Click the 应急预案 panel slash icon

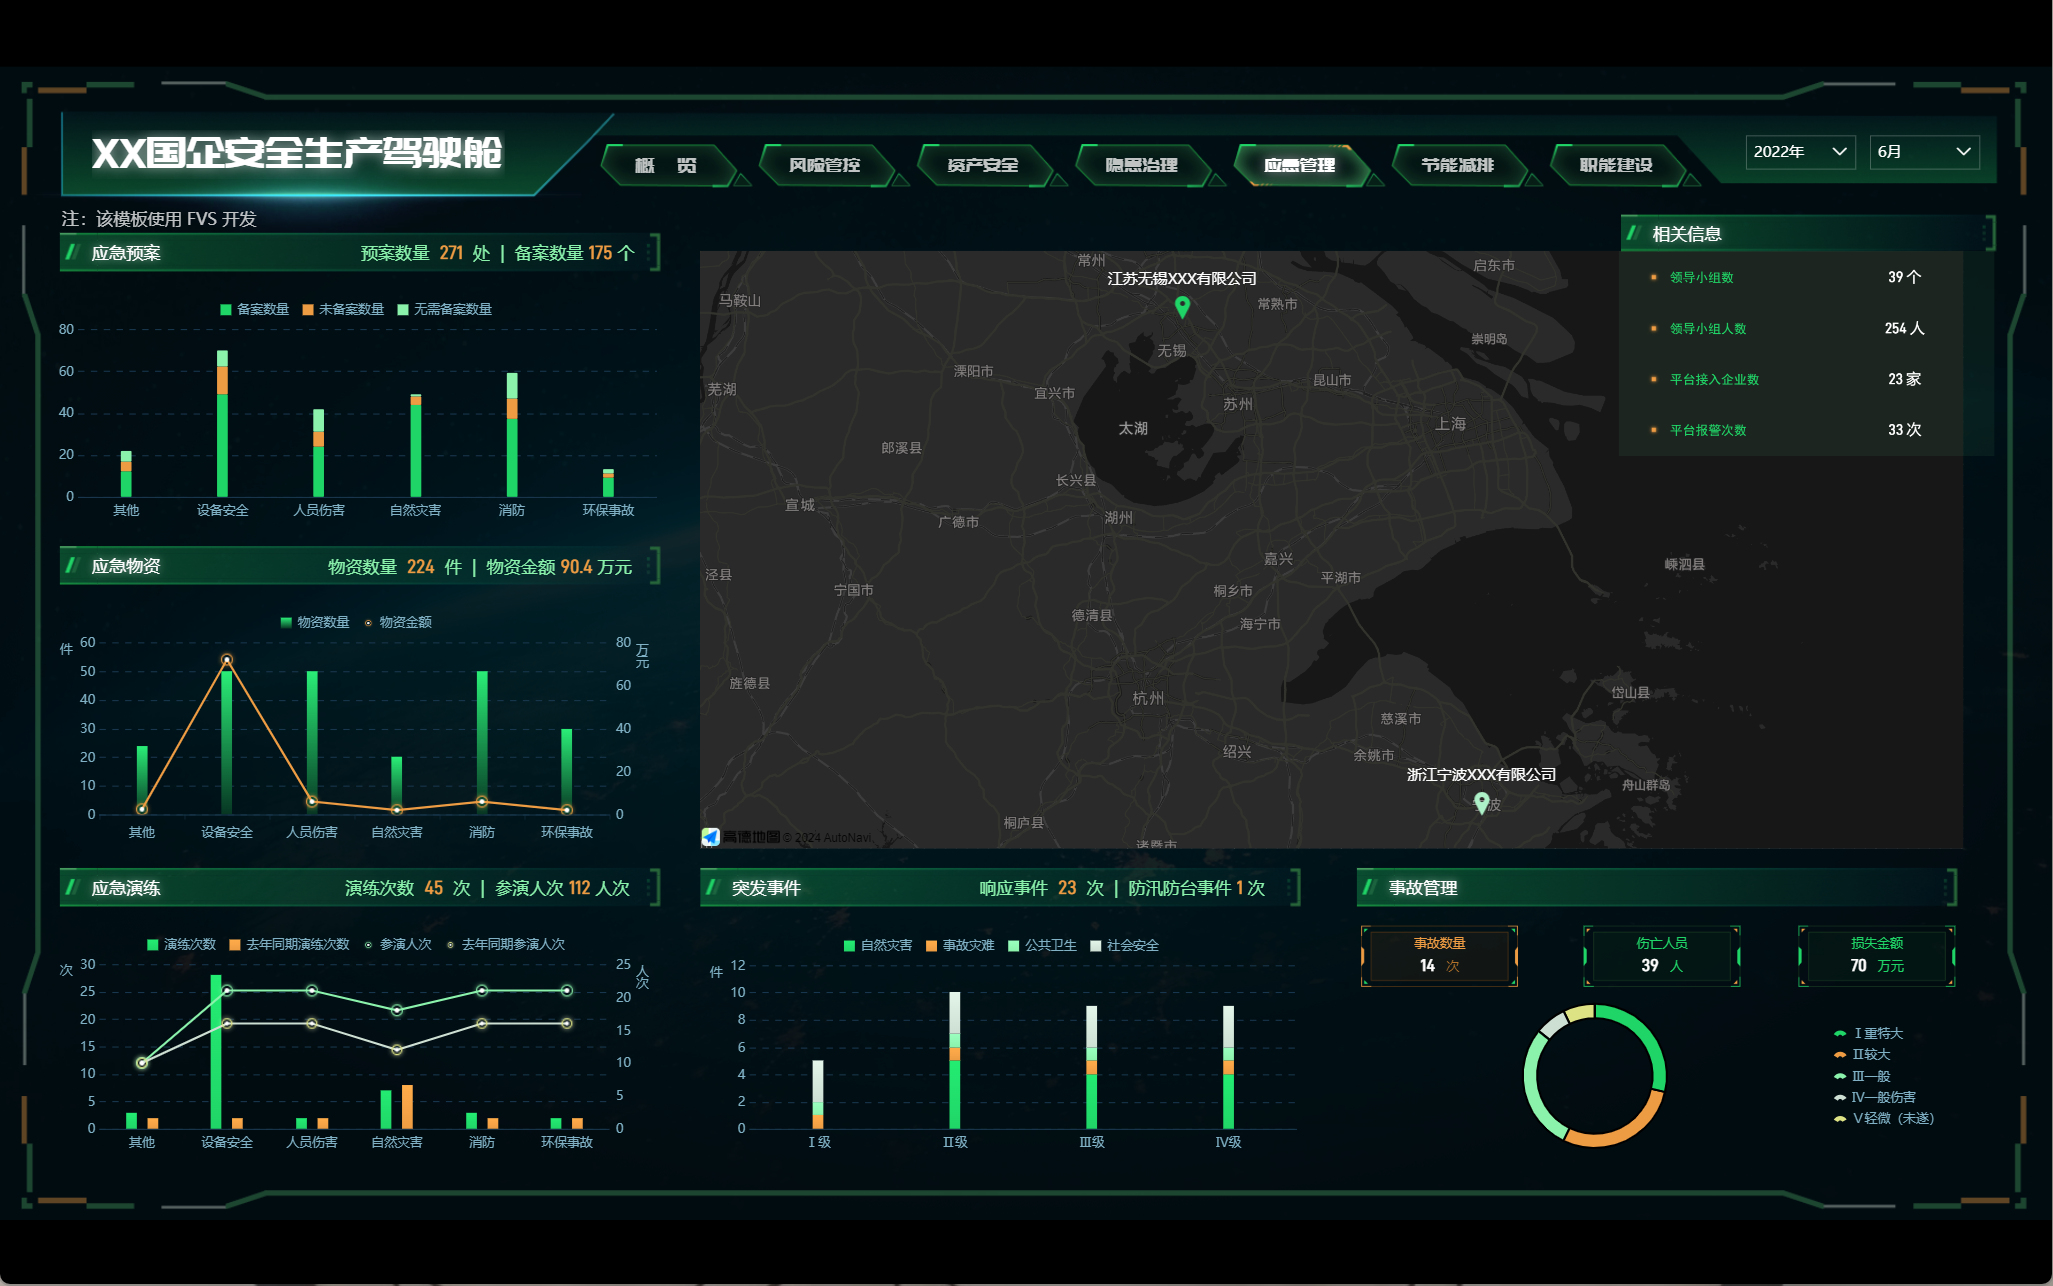(x=72, y=252)
